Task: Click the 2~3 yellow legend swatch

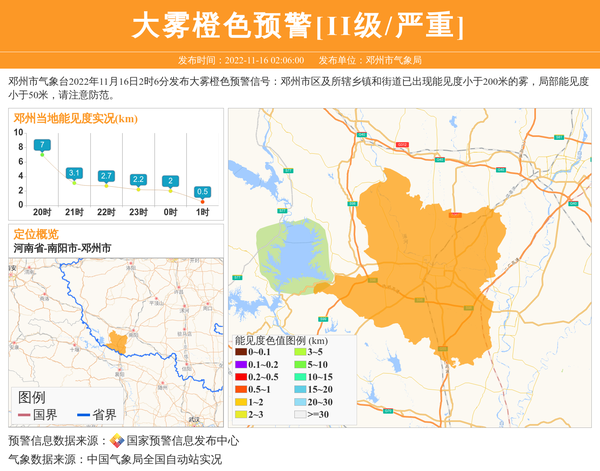Action: (241, 414)
